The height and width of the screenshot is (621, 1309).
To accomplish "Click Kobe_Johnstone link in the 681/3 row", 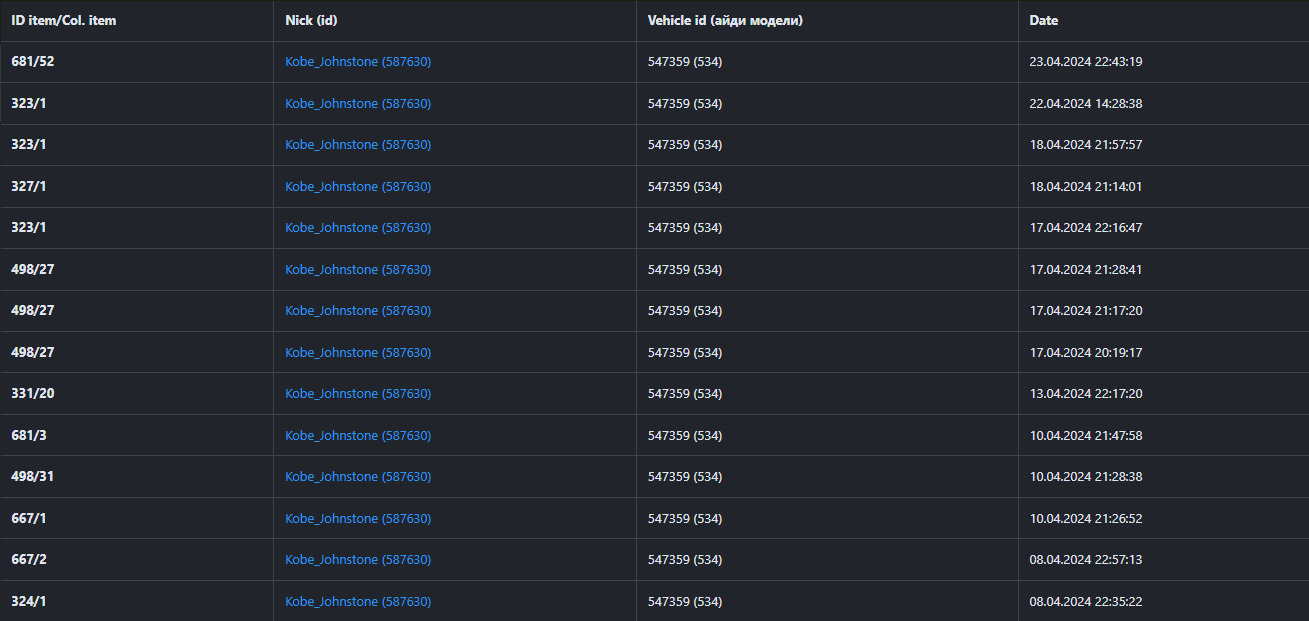I will 358,436.
